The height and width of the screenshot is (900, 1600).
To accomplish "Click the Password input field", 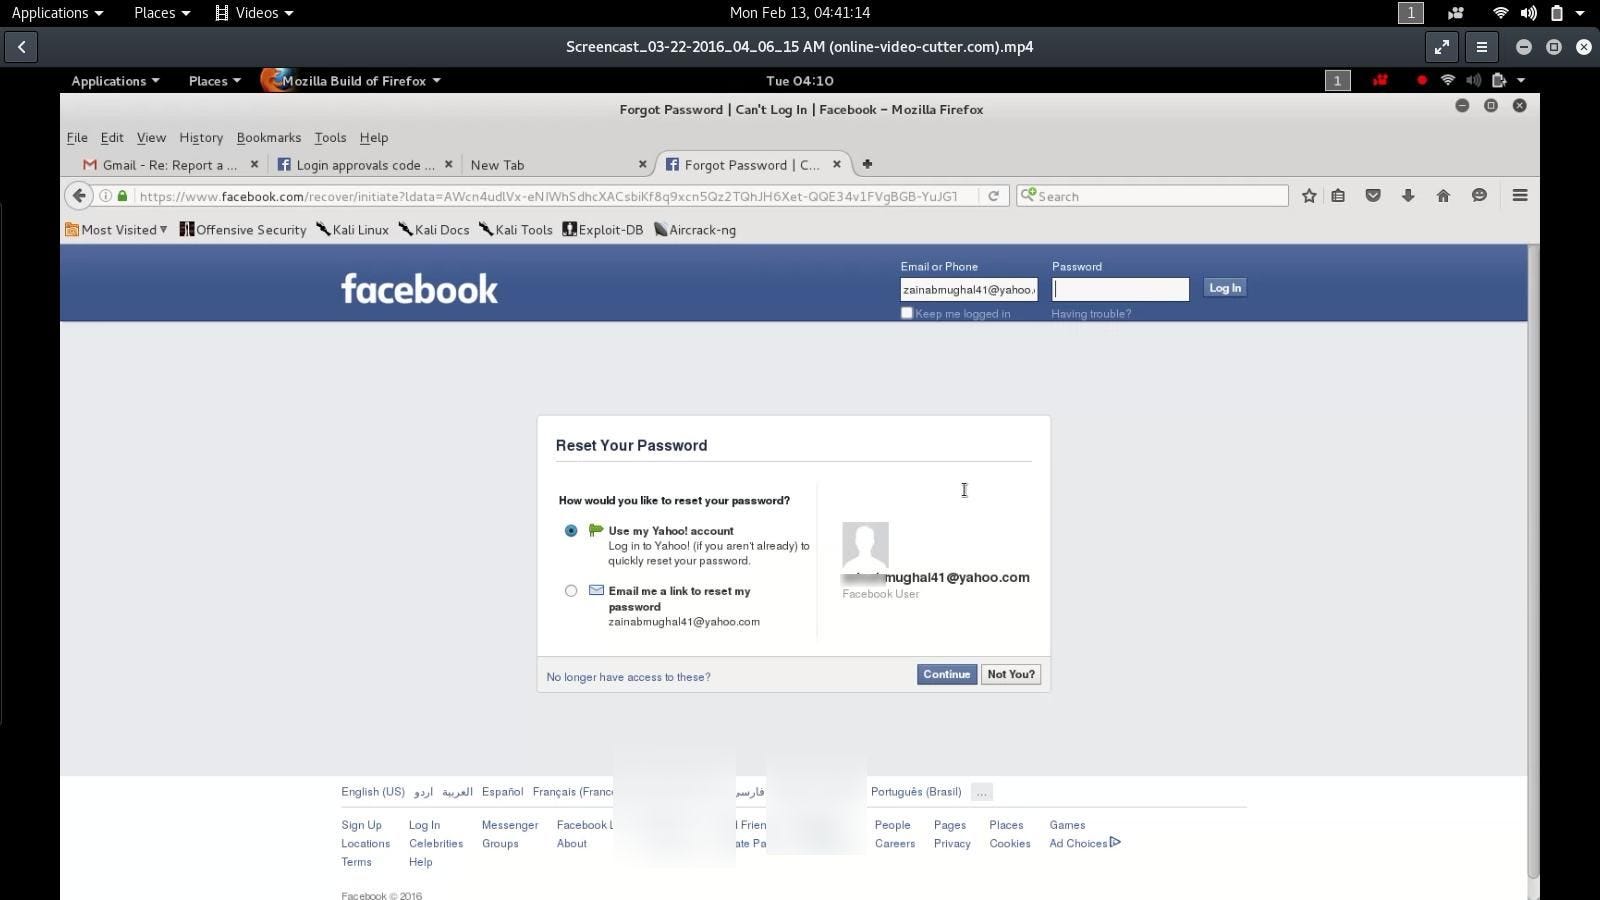I will click(x=1121, y=289).
